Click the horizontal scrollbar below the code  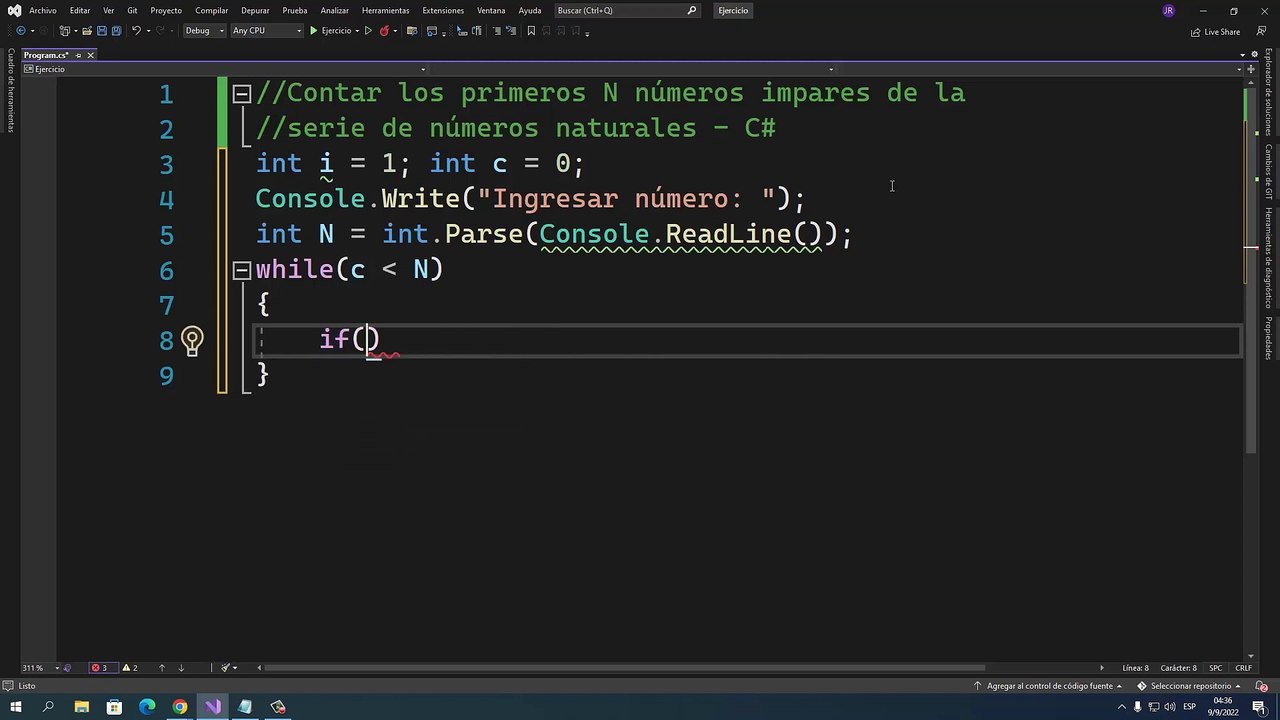625,668
